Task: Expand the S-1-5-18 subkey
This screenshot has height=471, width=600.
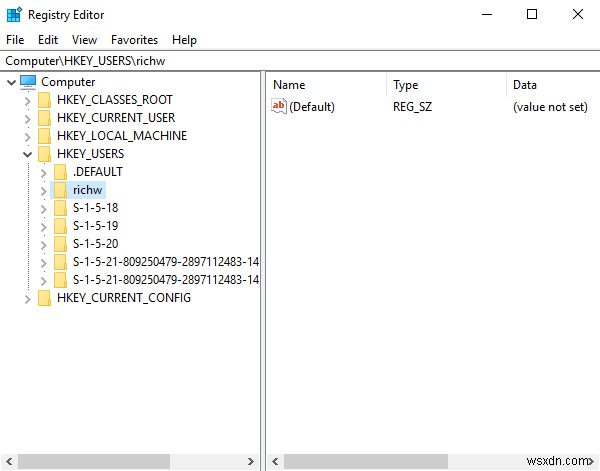Action: (x=44, y=209)
